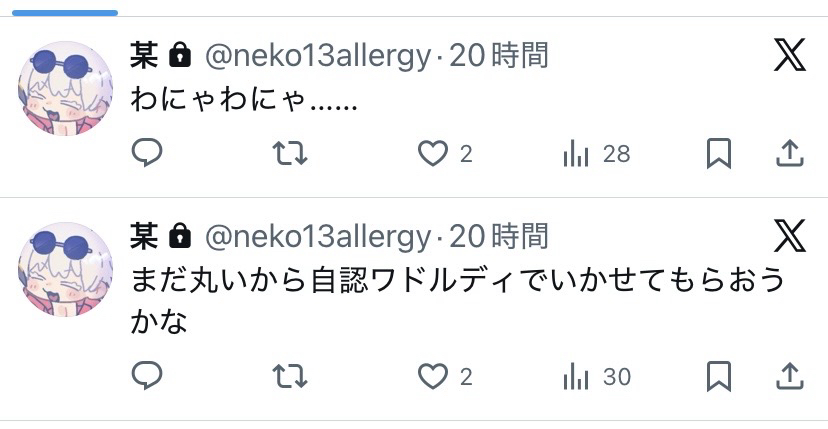Screen dimensions: 828x429
Task: Open profile avatar on second tweet
Action: tap(65, 268)
